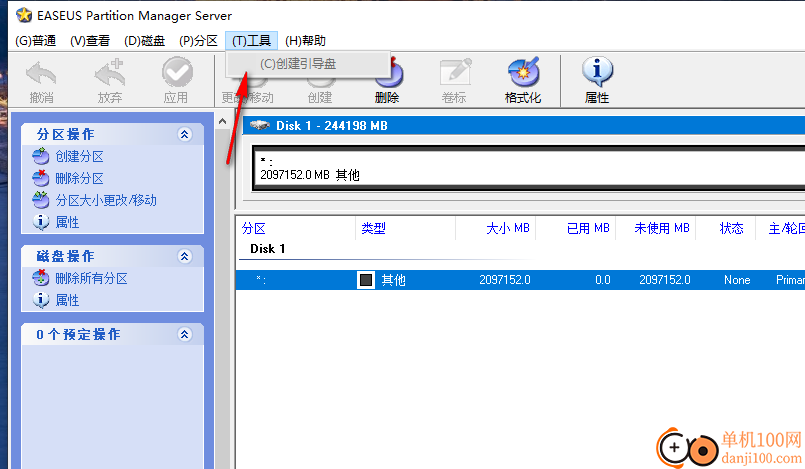Collapse the 0个预定操作 panel
The width and height of the screenshot is (805, 469).
185,335
